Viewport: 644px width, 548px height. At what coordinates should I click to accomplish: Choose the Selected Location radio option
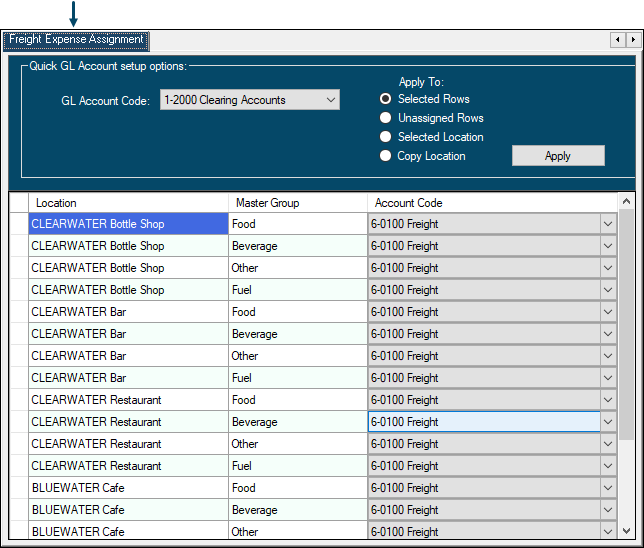[386, 137]
